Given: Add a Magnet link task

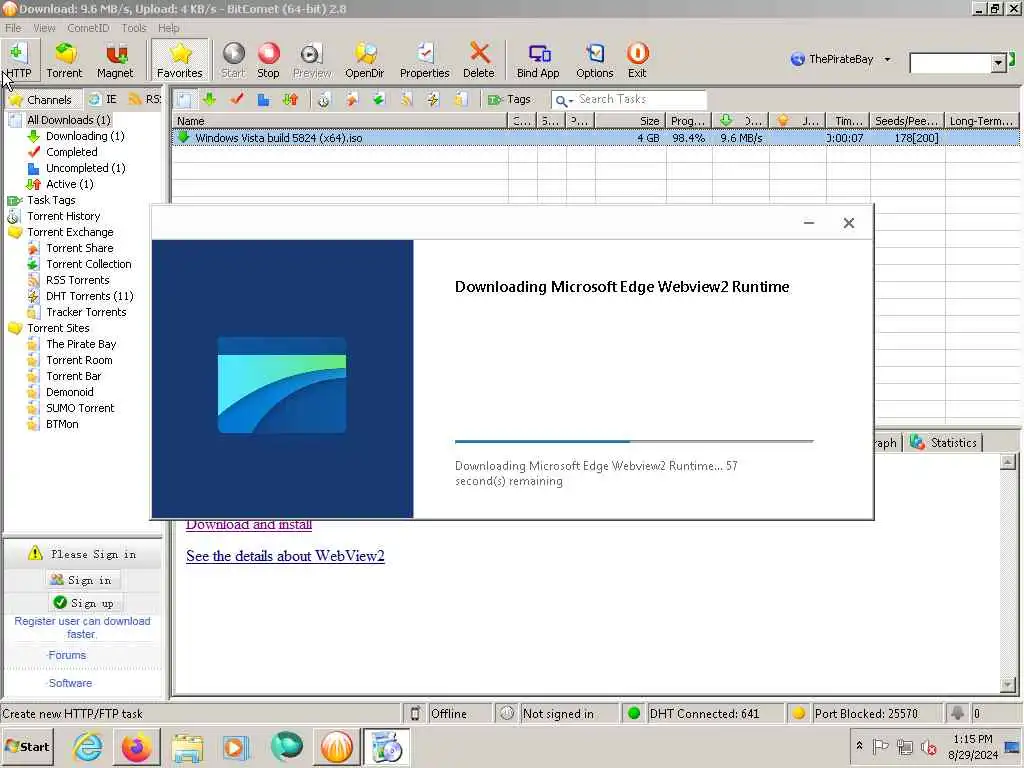Looking at the screenshot, I should tap(115, 60).
